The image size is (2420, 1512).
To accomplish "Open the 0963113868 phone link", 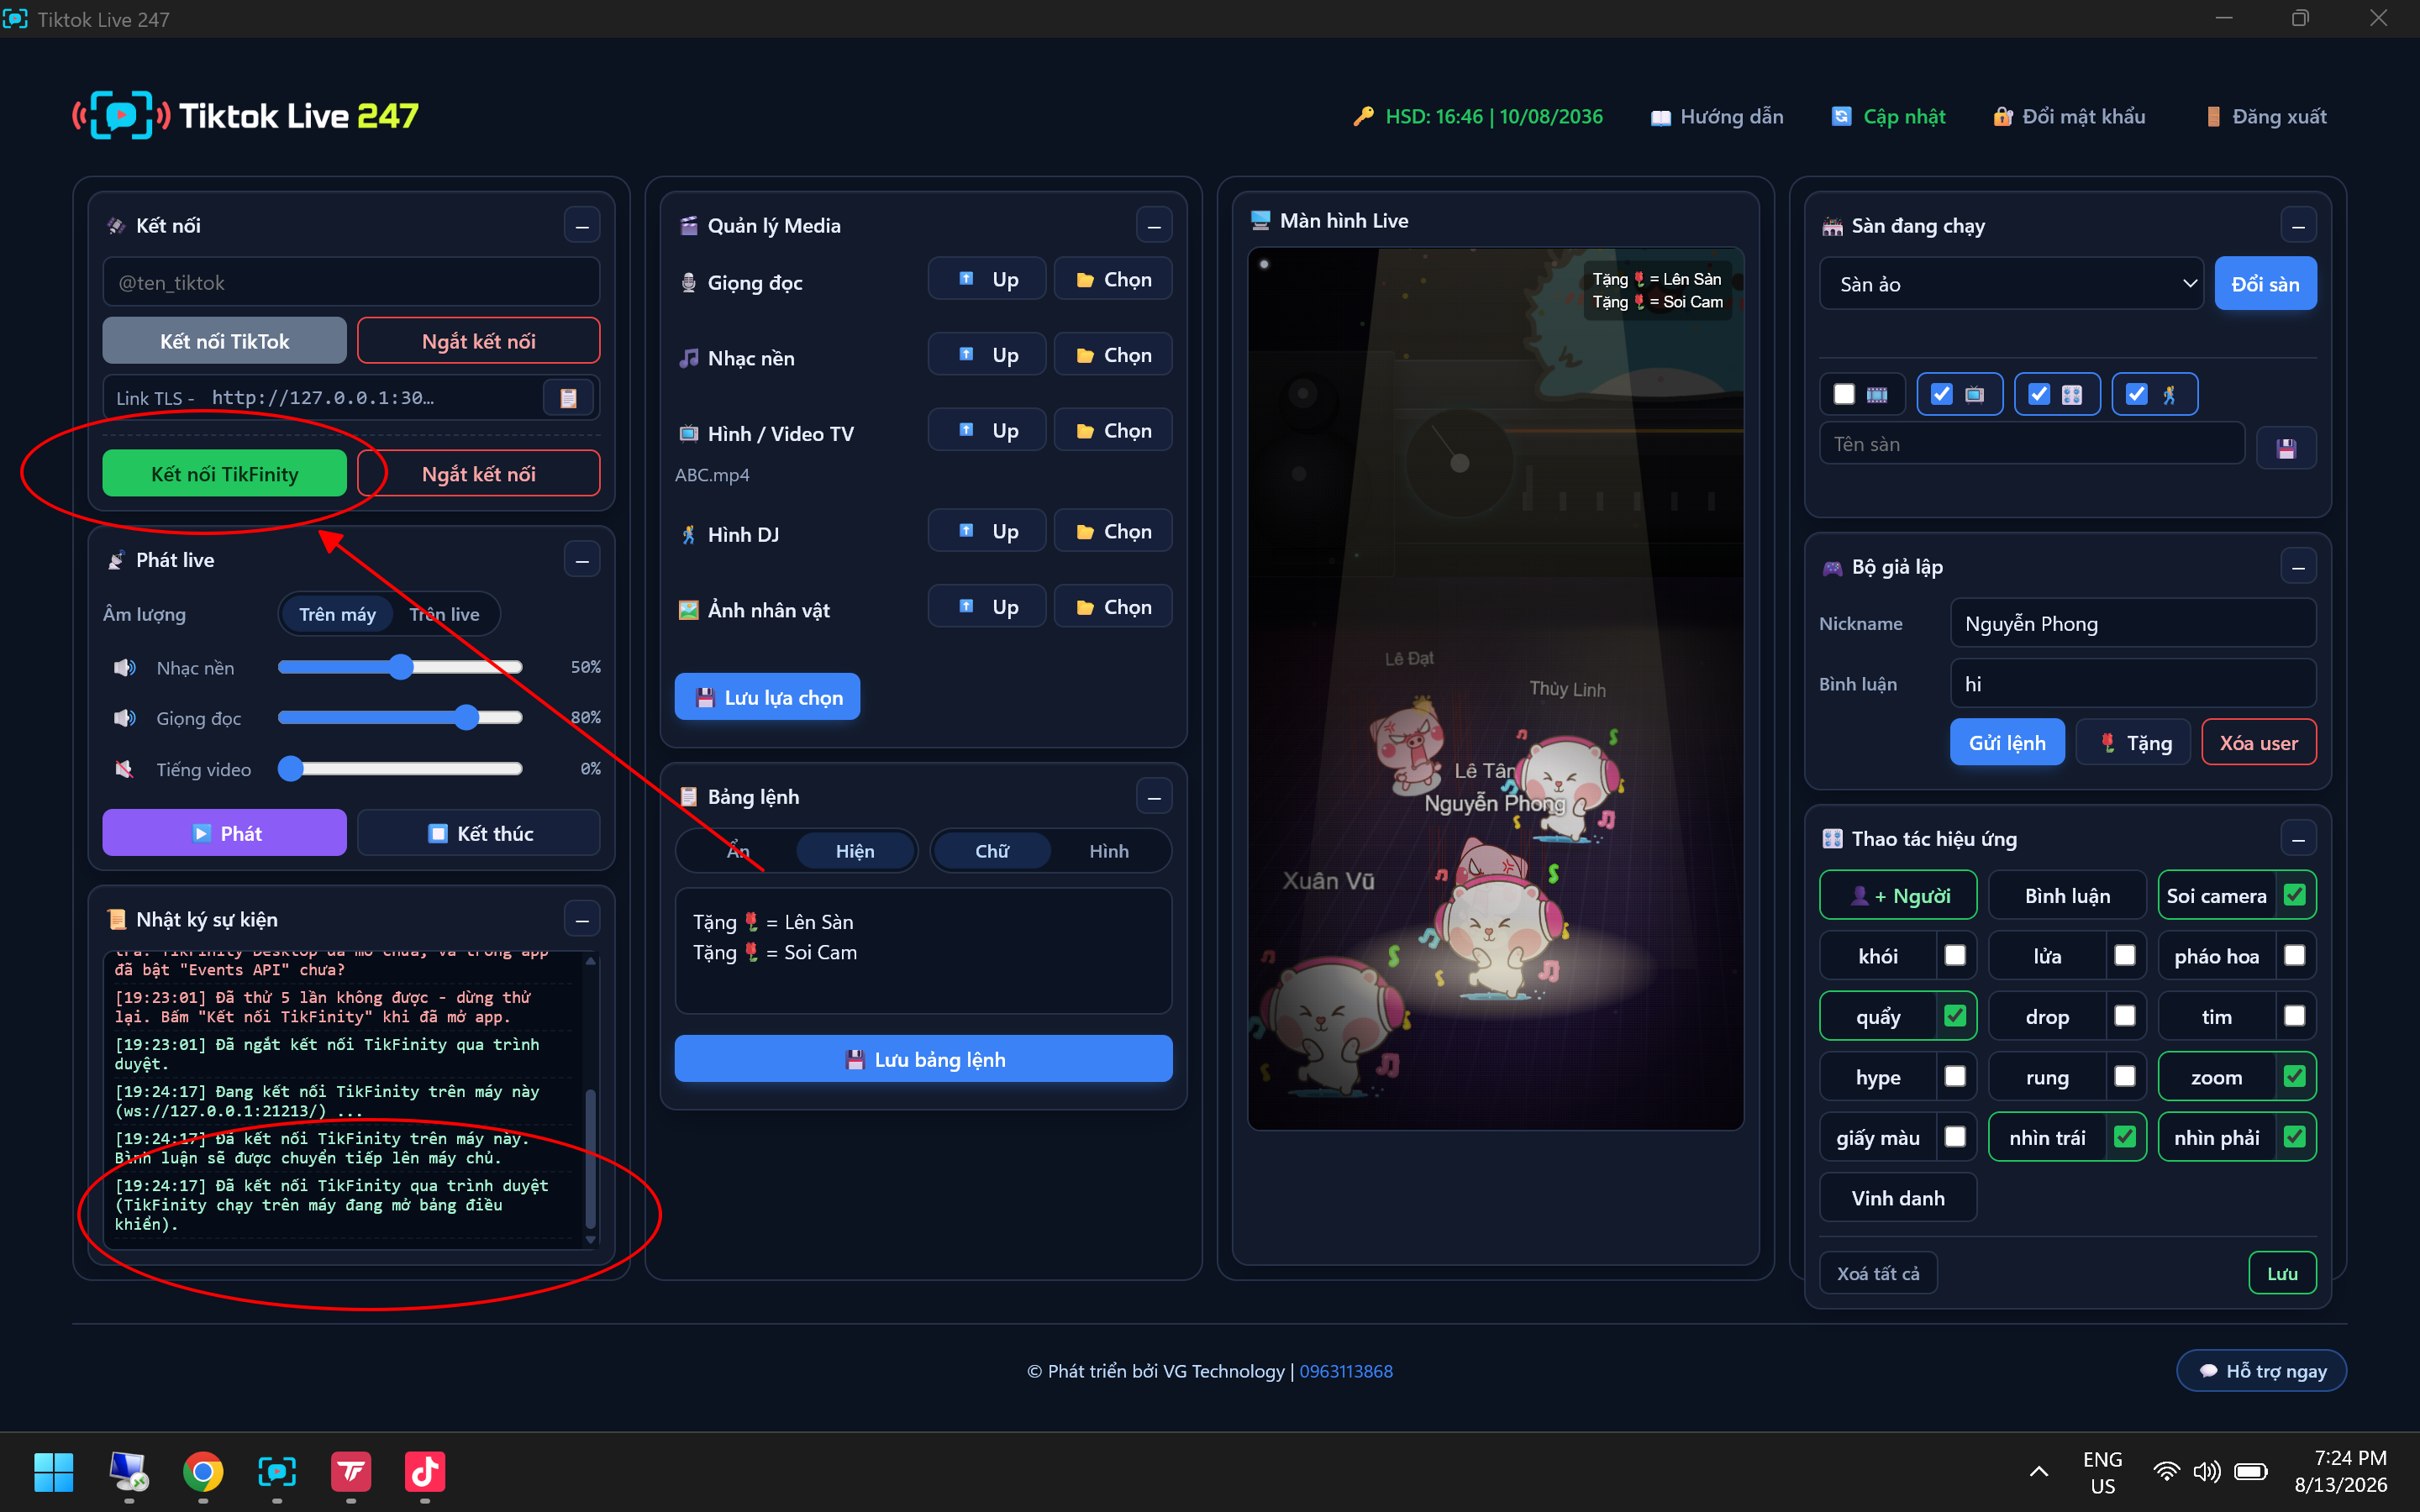I will 1345,1371.
